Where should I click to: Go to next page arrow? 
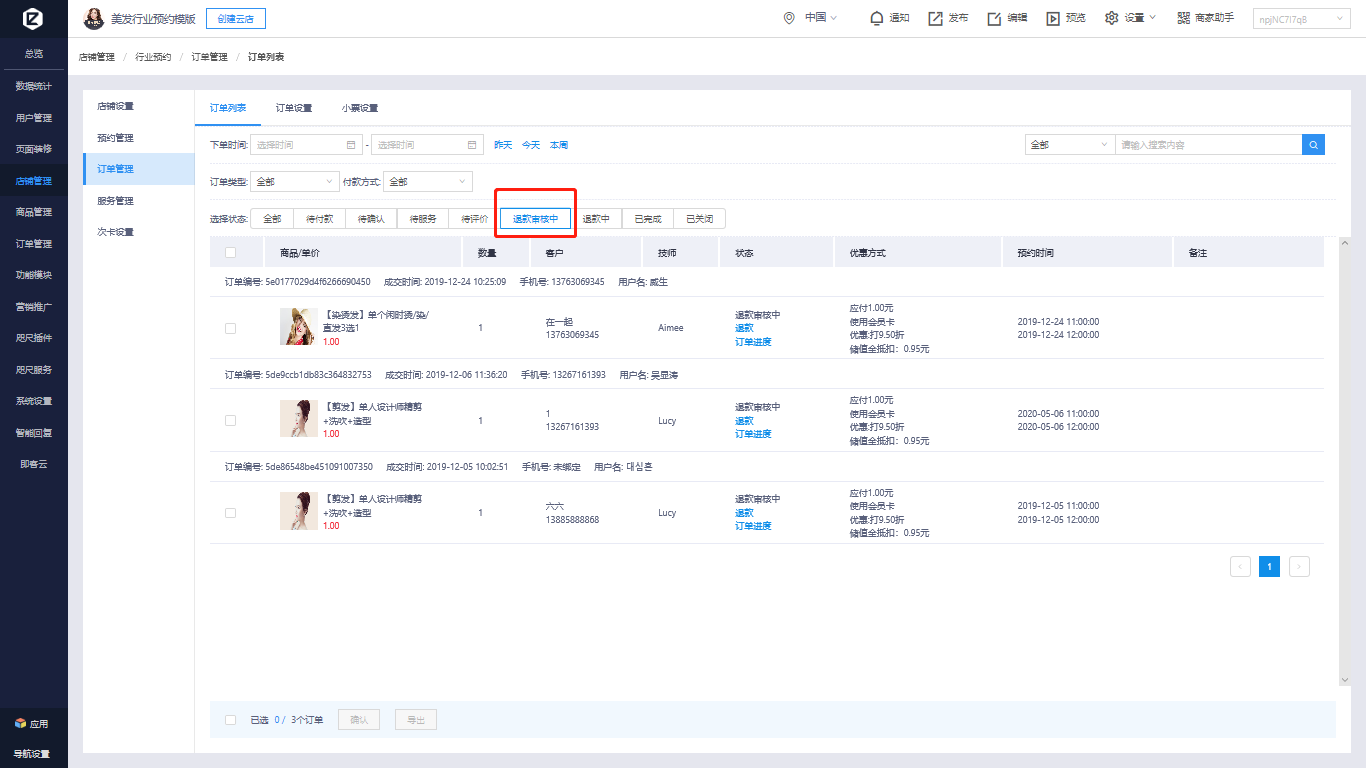[1299, 566]
